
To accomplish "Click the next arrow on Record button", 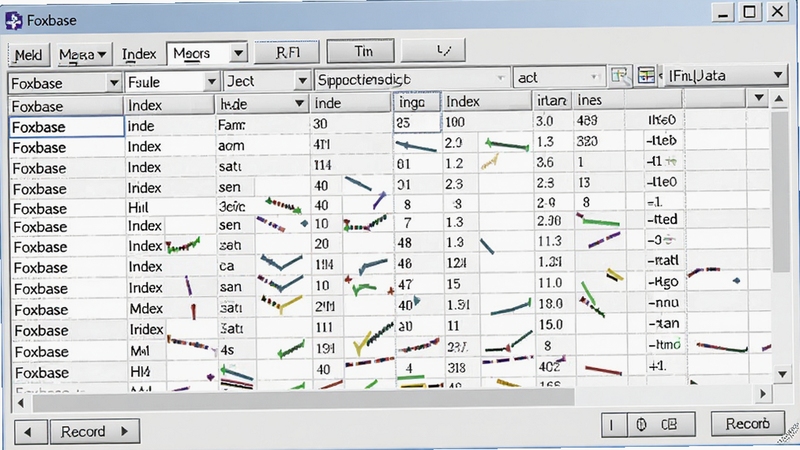I will [x=124, y=432].
